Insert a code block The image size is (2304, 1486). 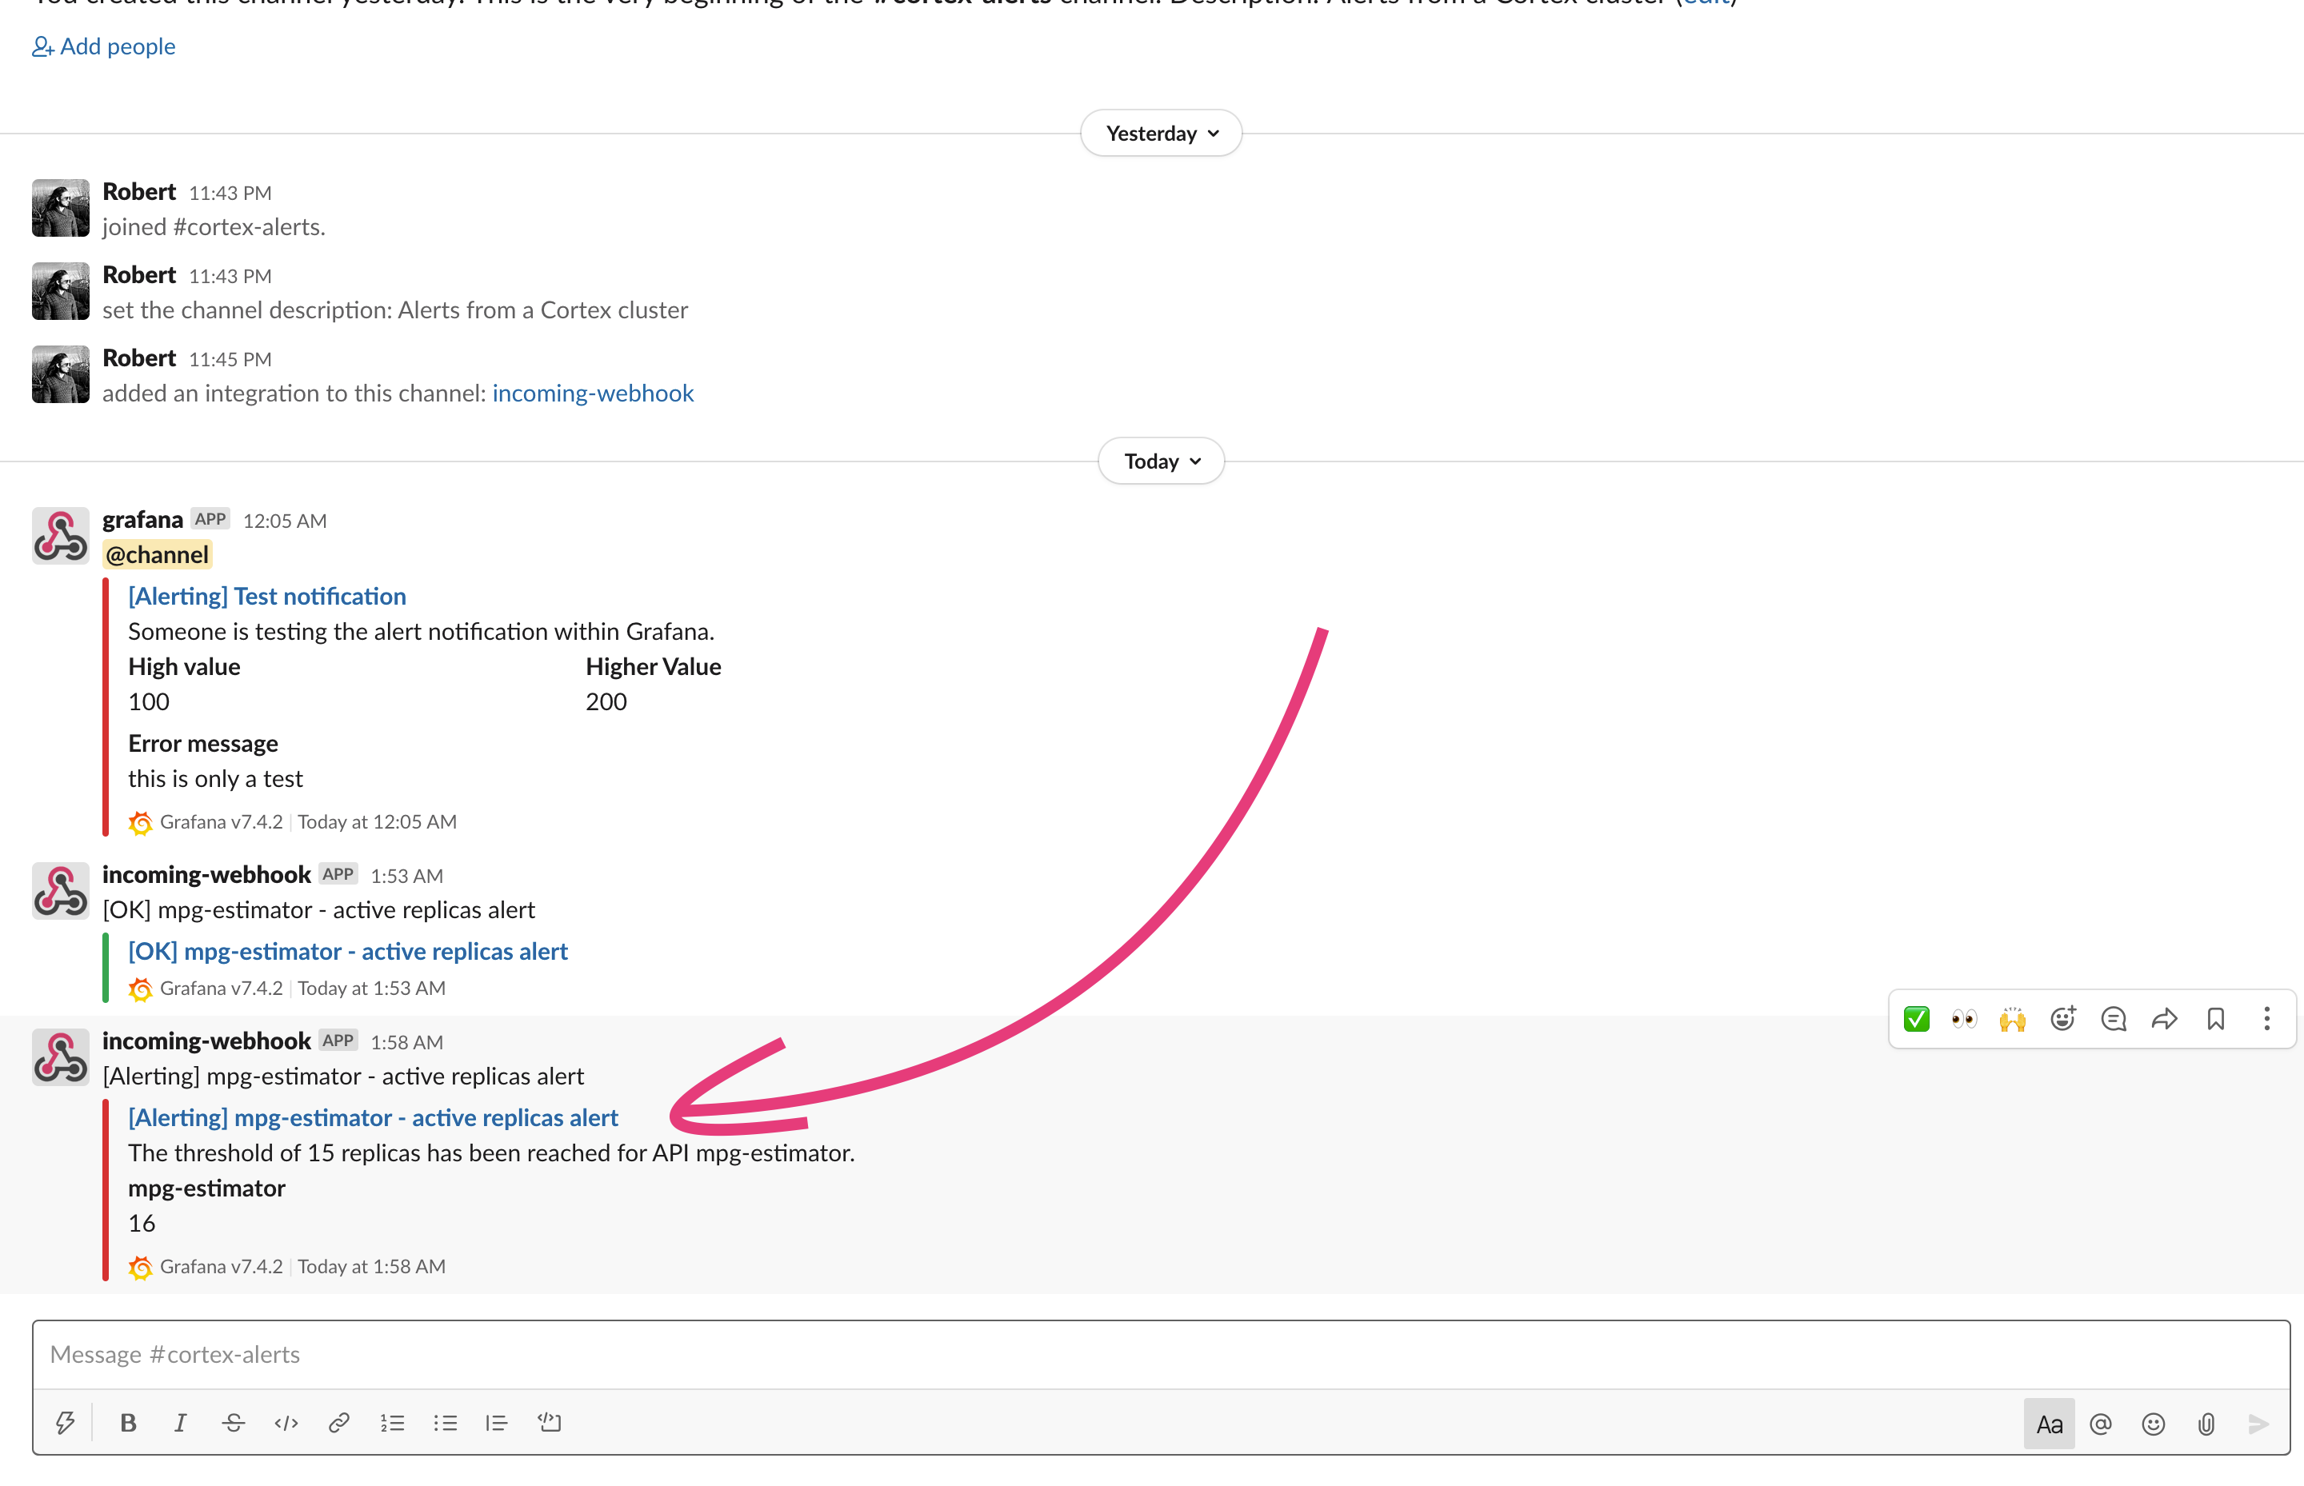click(550, 1422)
